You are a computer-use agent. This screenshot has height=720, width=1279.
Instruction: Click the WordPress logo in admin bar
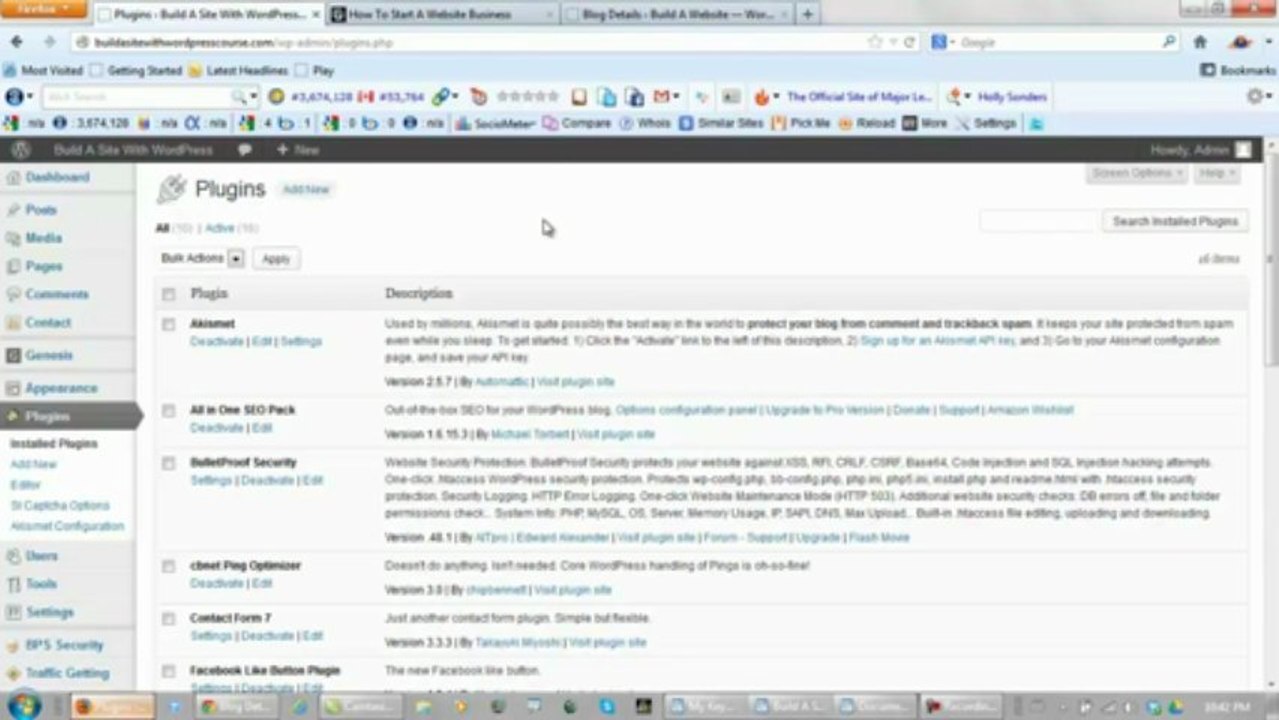20,150
